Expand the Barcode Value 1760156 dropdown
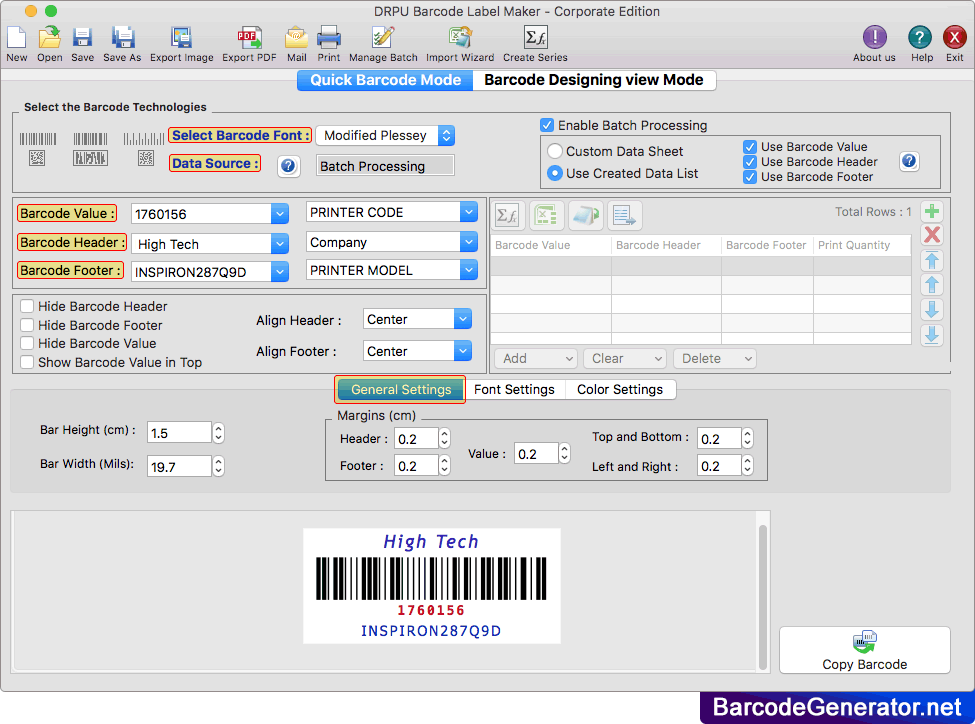This screenshot has width=975, height=724. pos(279,214)
